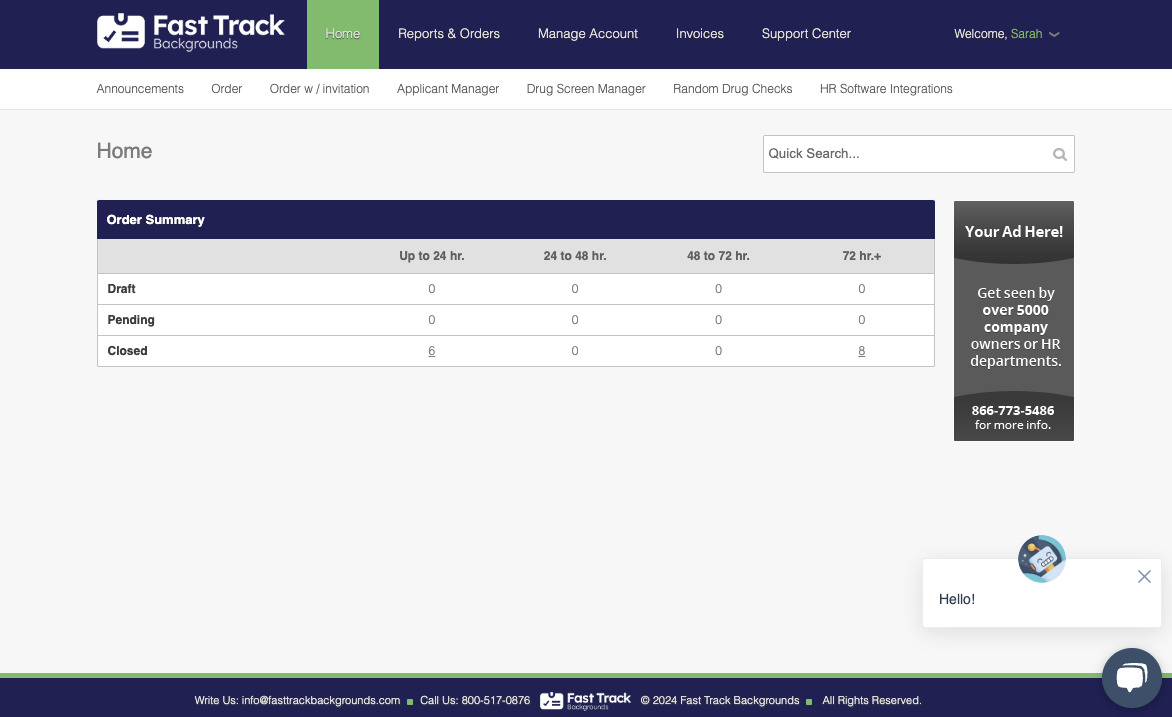Go to Applicant Manager
Image resolution: width=1172 pixels, height=717 pixels.
click(447, 89)
